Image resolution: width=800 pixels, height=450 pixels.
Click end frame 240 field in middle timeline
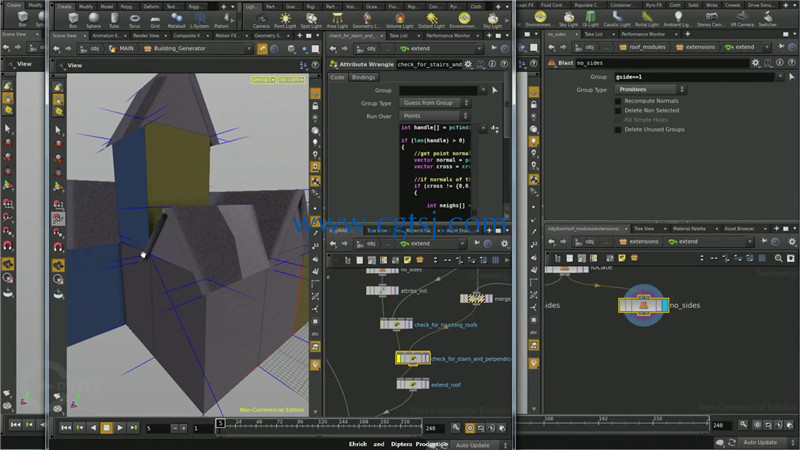click(x=434, y=428)
